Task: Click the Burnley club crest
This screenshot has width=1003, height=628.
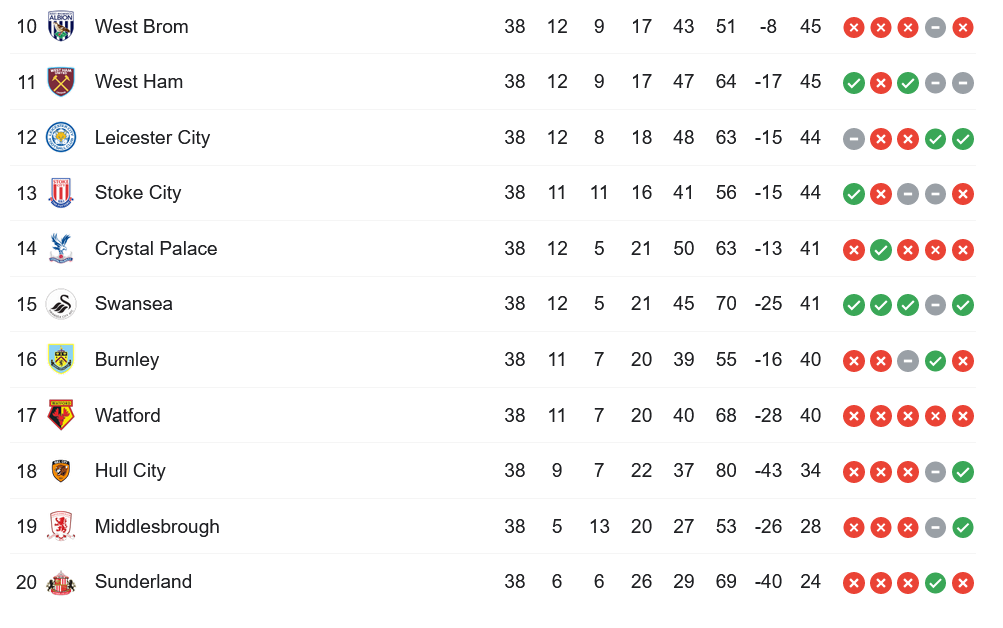Action: click(61, 359)
